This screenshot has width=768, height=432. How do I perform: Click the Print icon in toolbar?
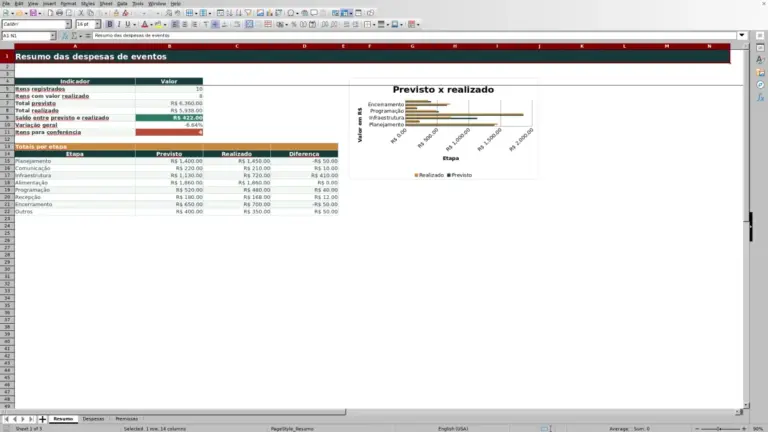click(x=59, y=13)
